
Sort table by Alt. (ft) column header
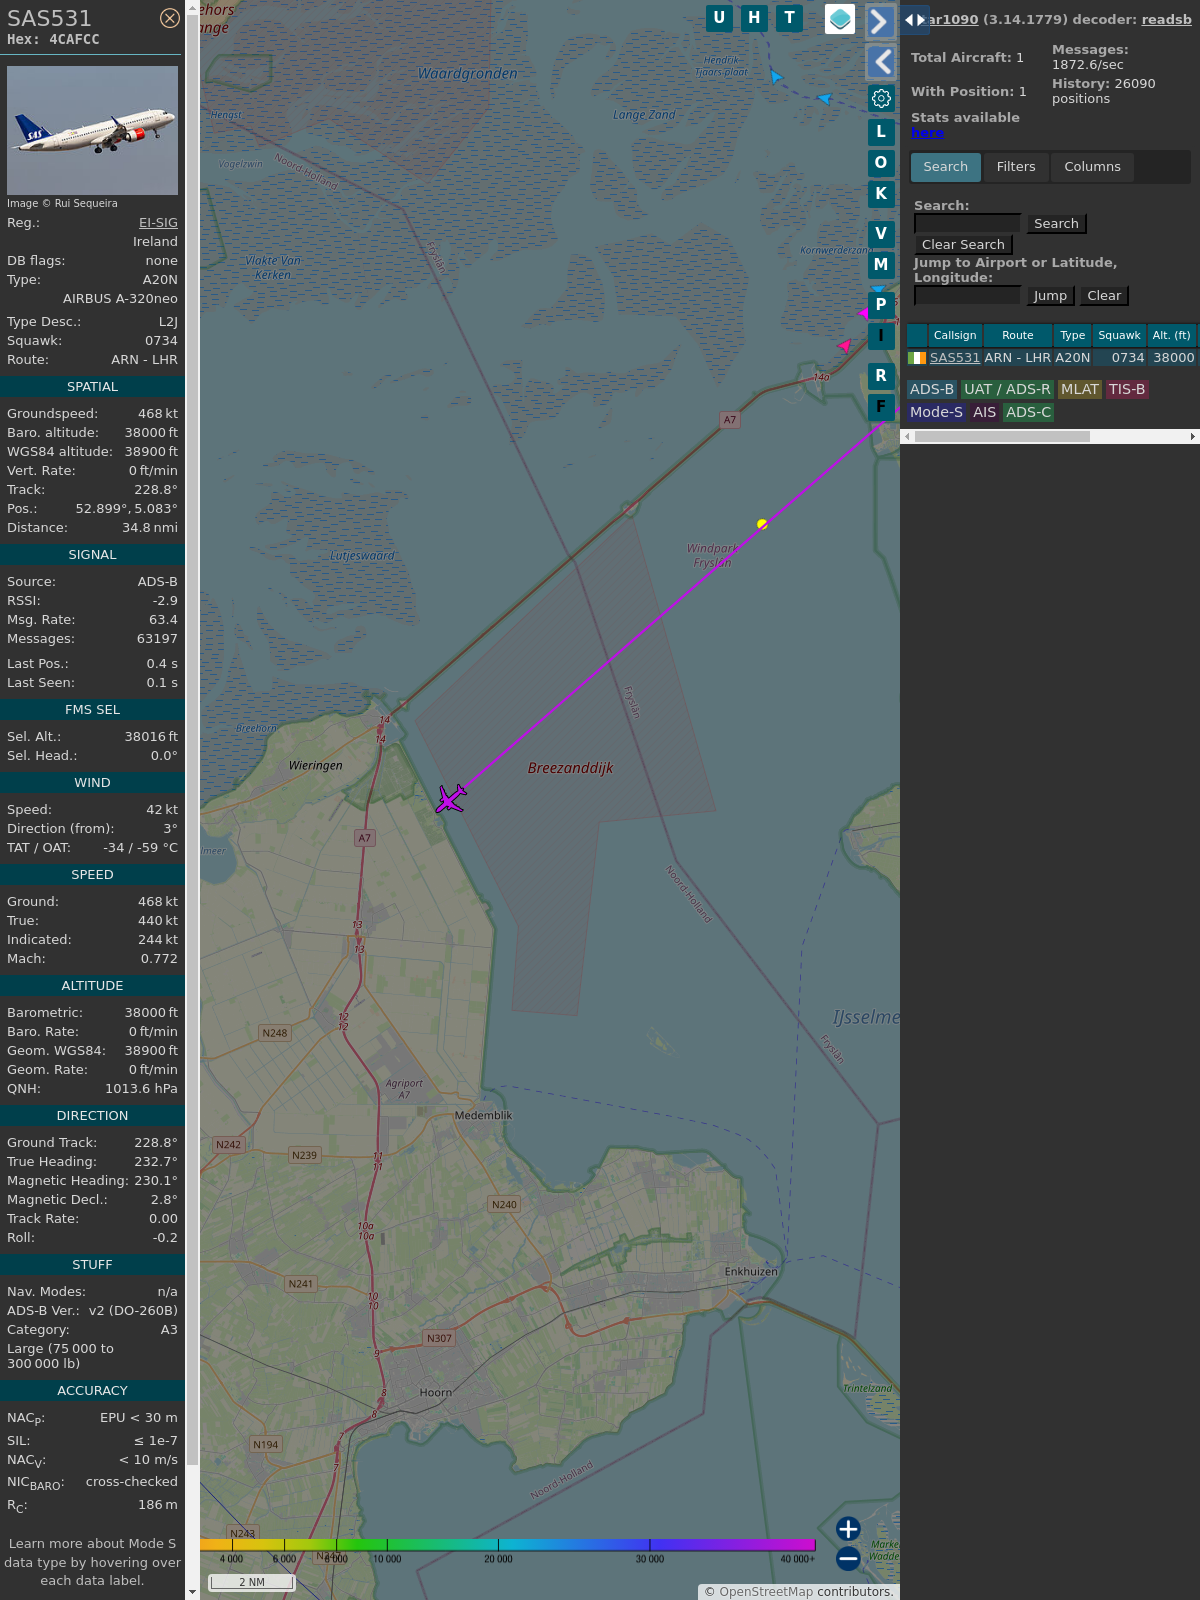click(1171, 336)
